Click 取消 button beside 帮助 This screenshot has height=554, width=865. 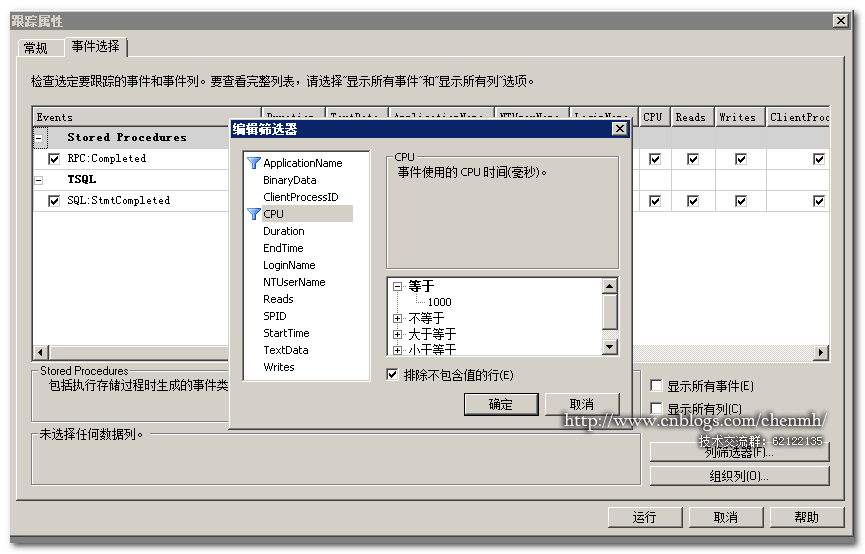click(x=726, y=517)
